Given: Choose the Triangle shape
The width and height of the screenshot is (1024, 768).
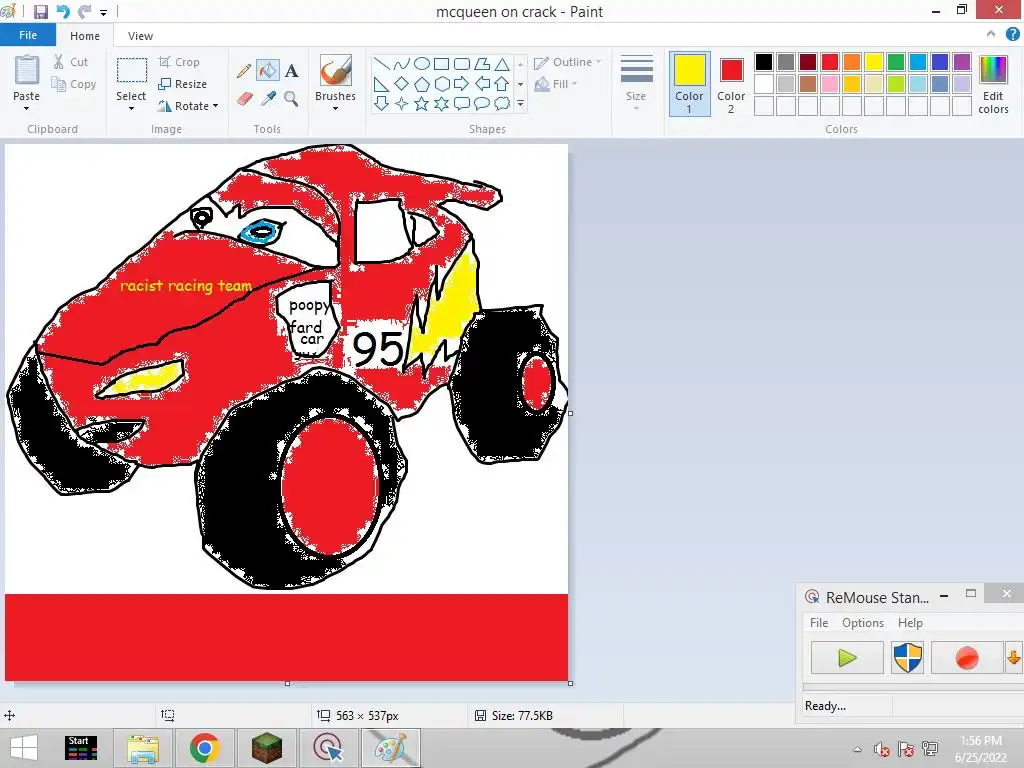Looking at the screenshot, I should [502, 63].
